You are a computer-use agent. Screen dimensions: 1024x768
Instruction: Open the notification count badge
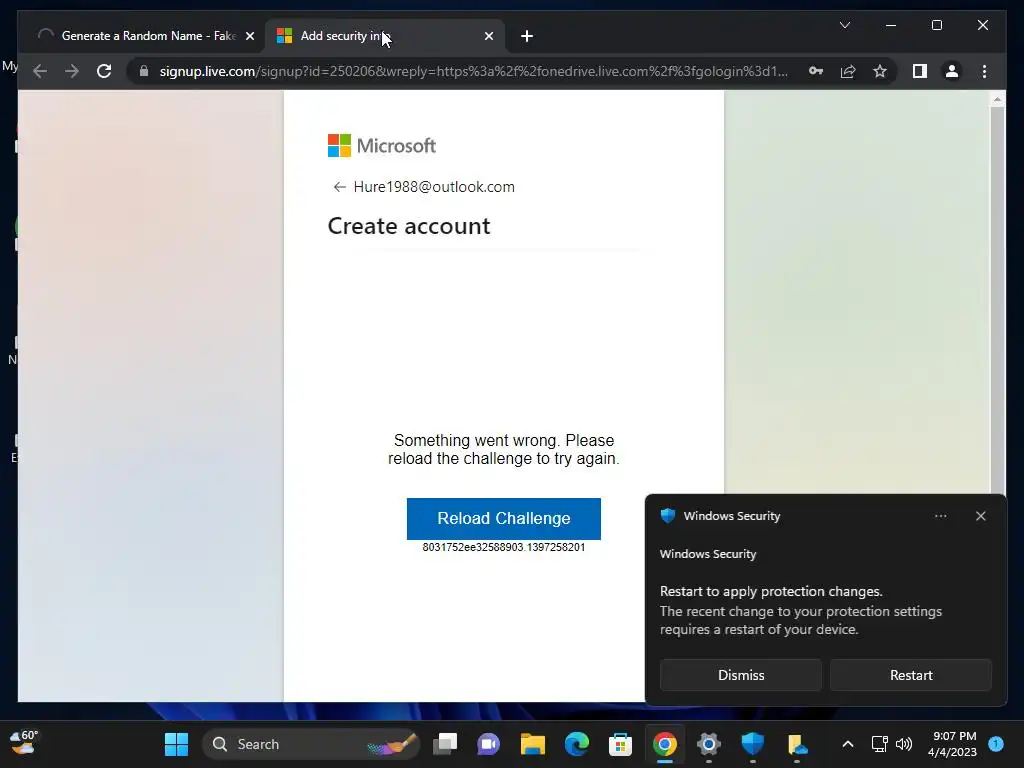pos(996,744)
